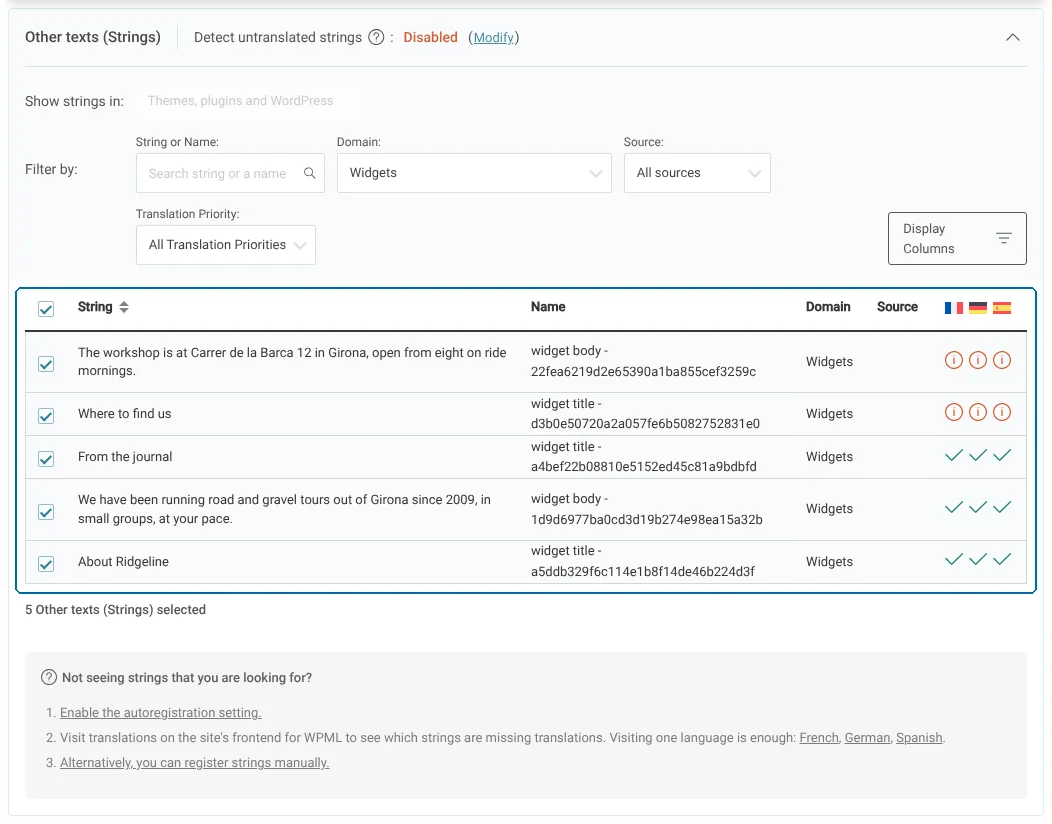Click the help icon beside Detect untranslated strings
The height and width of the screenshot is (824, 1052).
376,38
